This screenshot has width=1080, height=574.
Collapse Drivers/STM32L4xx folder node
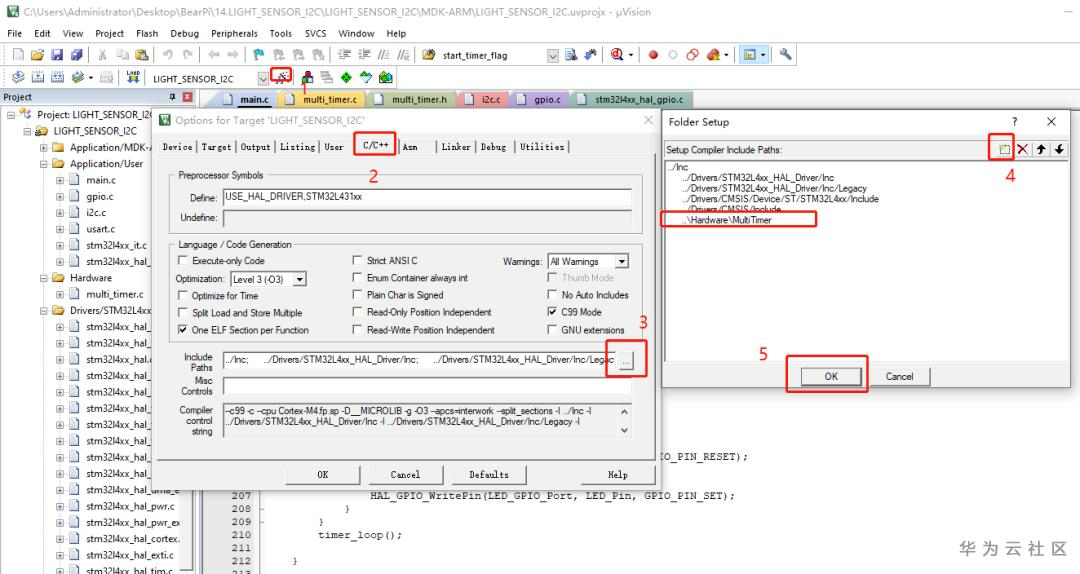click(43, 311)
